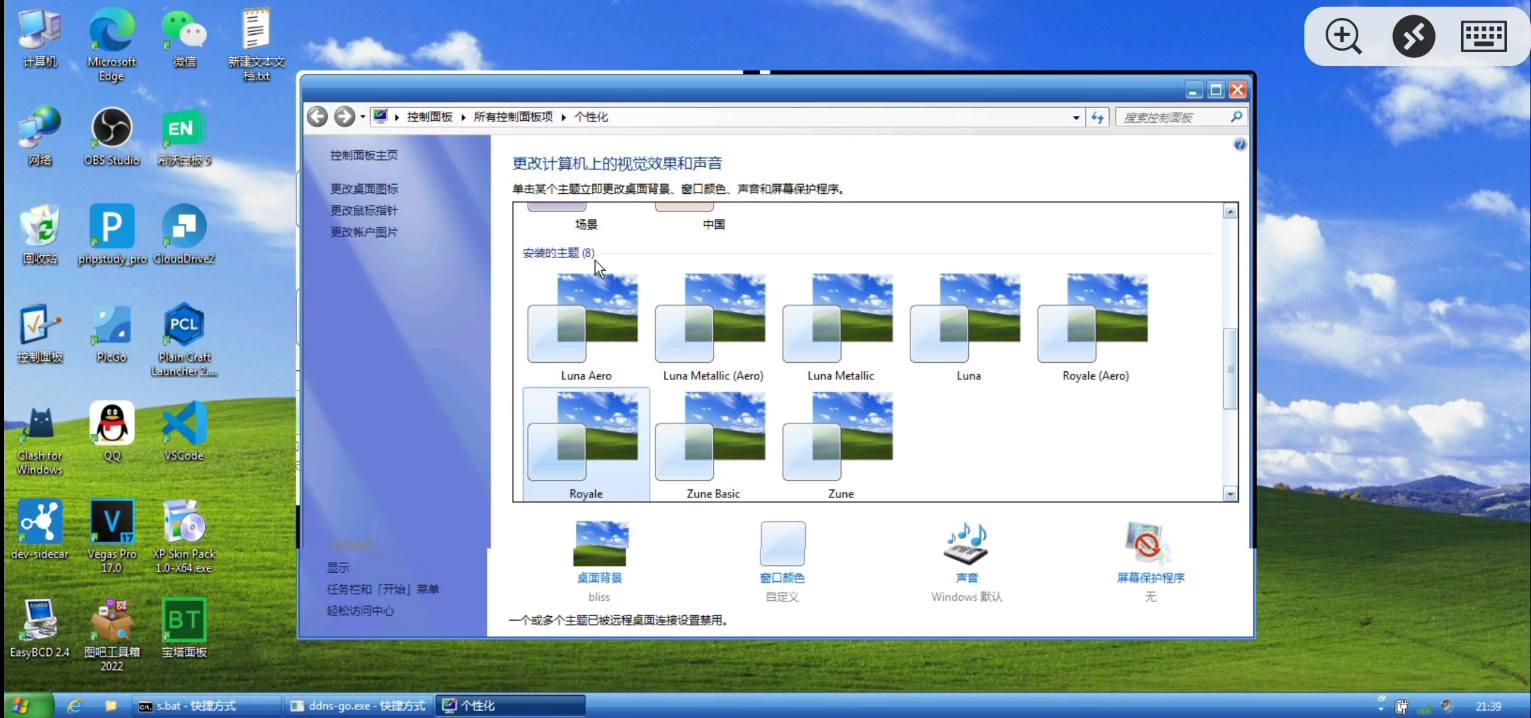Click the Back arrow in control panel
Screen dimensions: 1531x718
click(317, 117)
